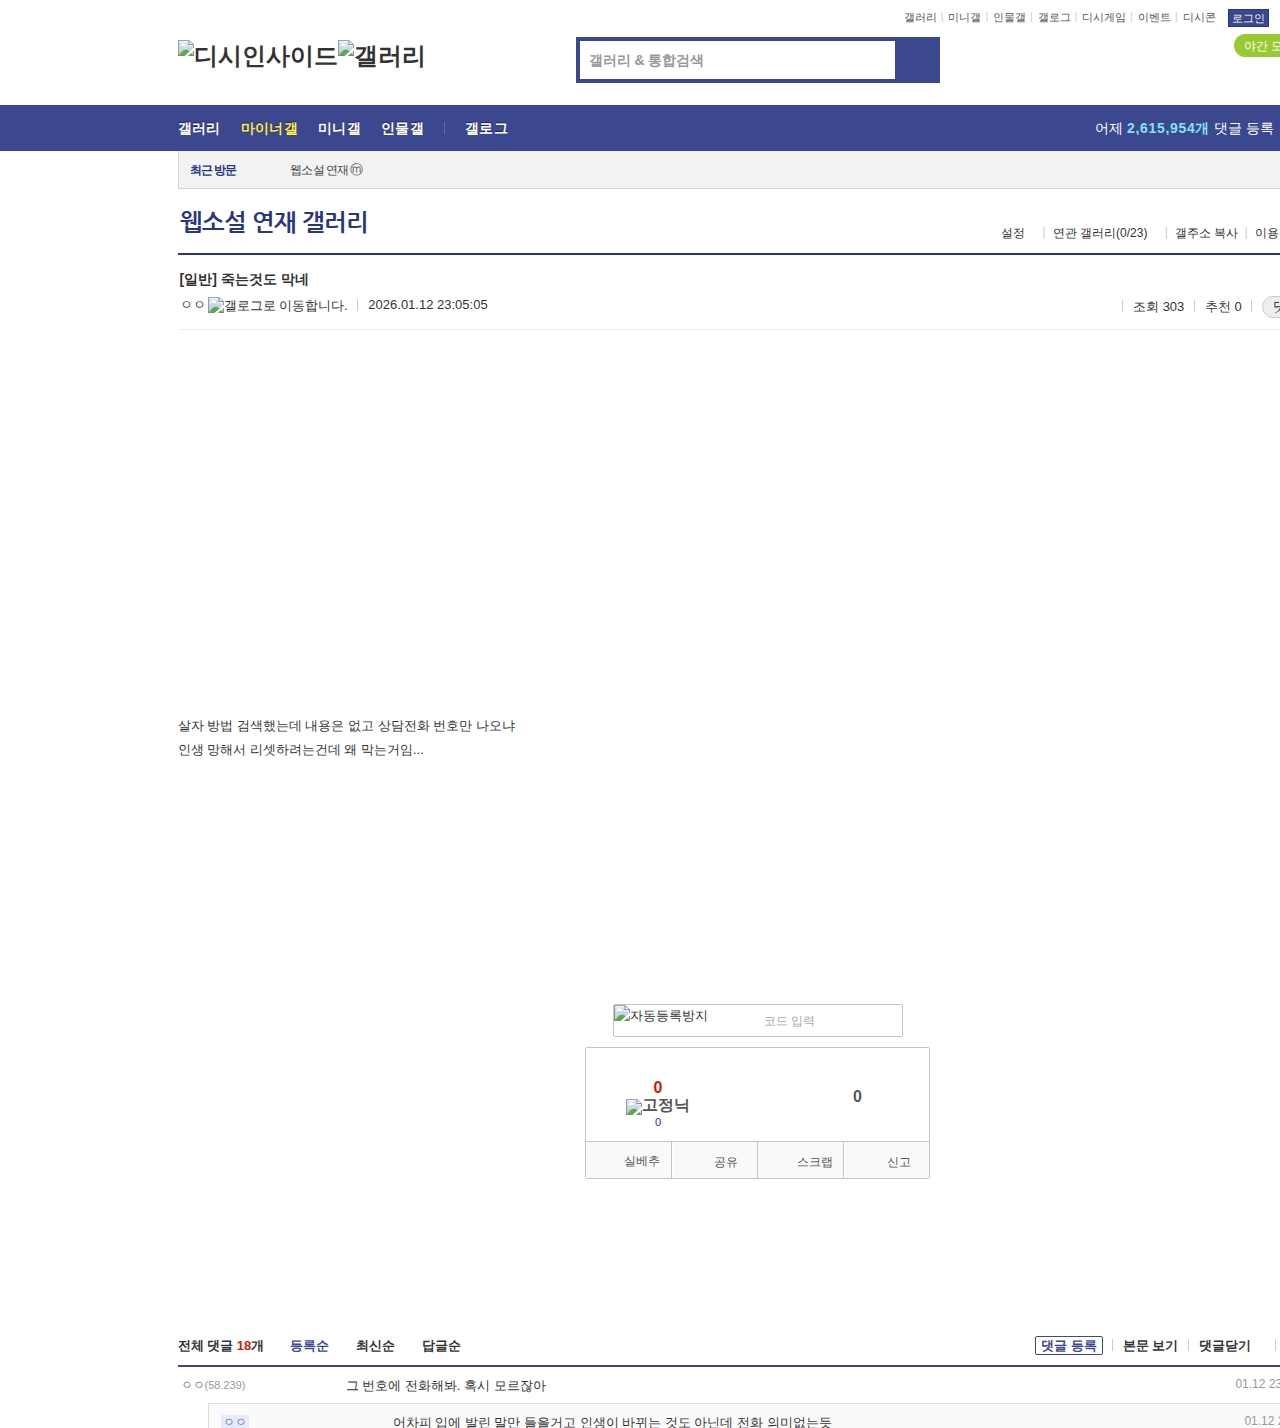Focus the 코드 입력 captcha field
Image resolution: width=1280 pixels, height=1428 pixels.
click(828, 1021)
